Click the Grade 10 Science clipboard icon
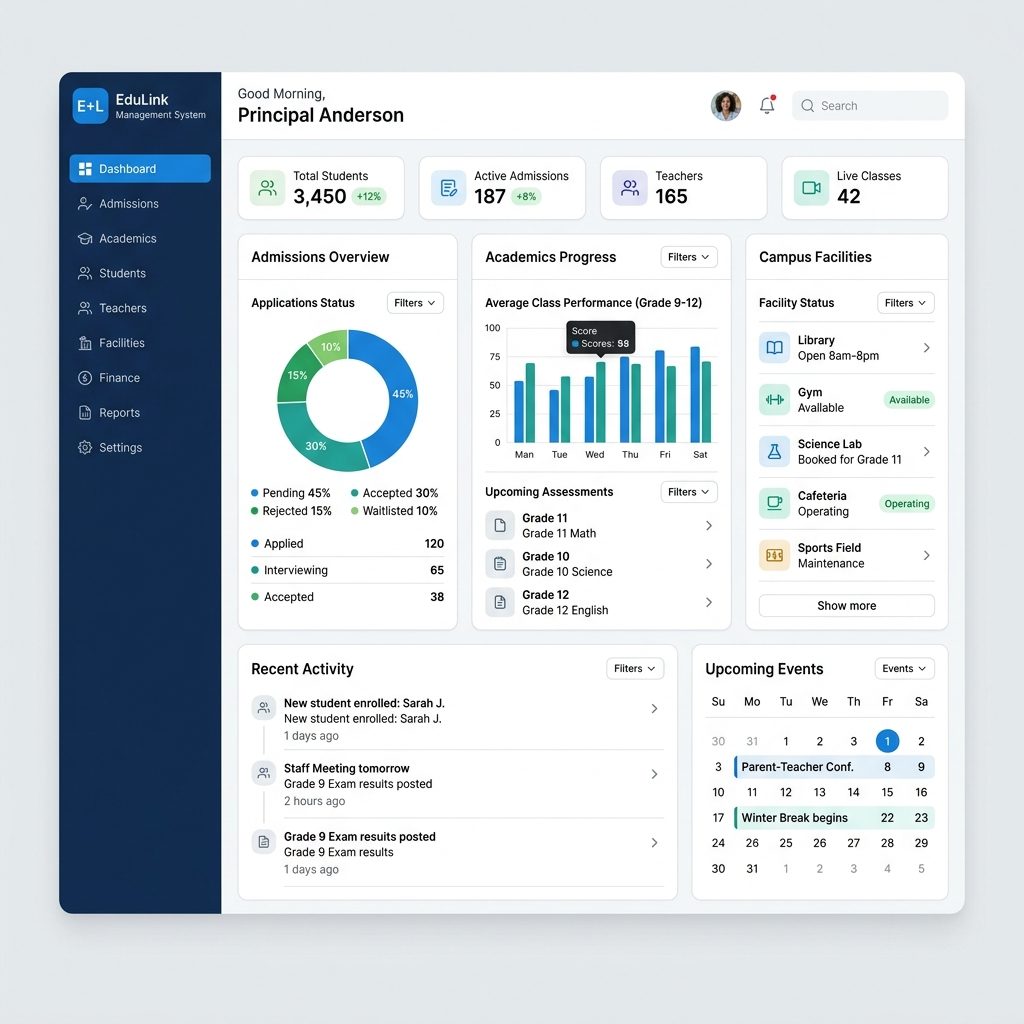This screenshot has width=1024, height=1024. click(500, 564)
